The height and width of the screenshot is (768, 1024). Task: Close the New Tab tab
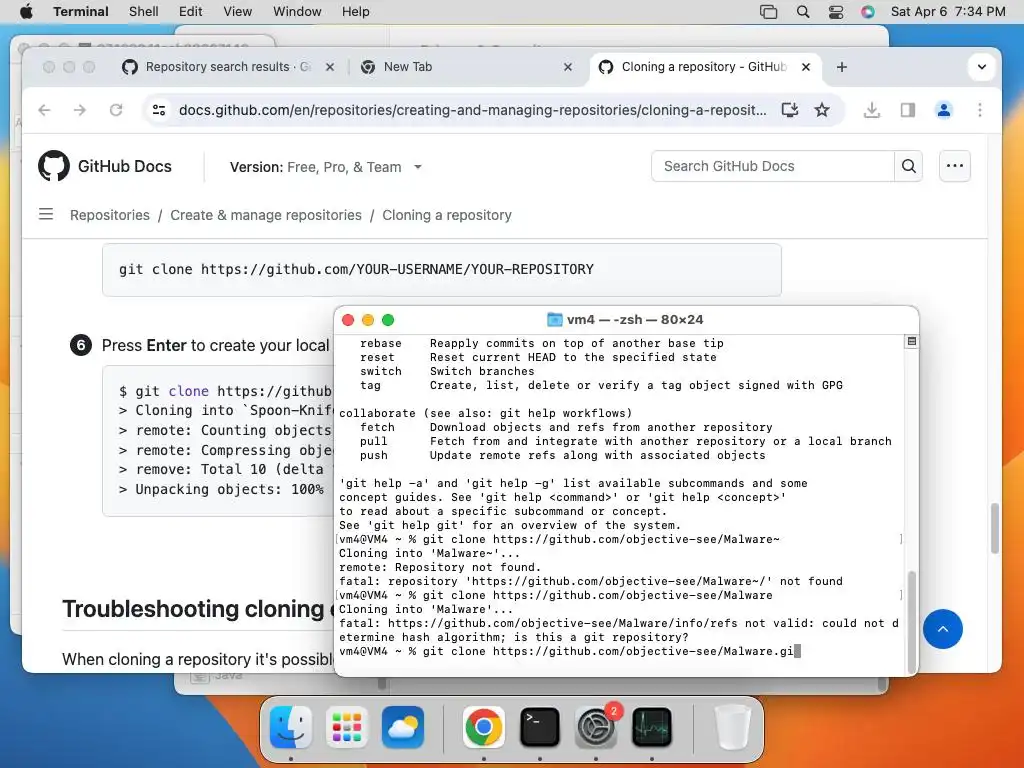pyautogui.click(x=568, y=67)
